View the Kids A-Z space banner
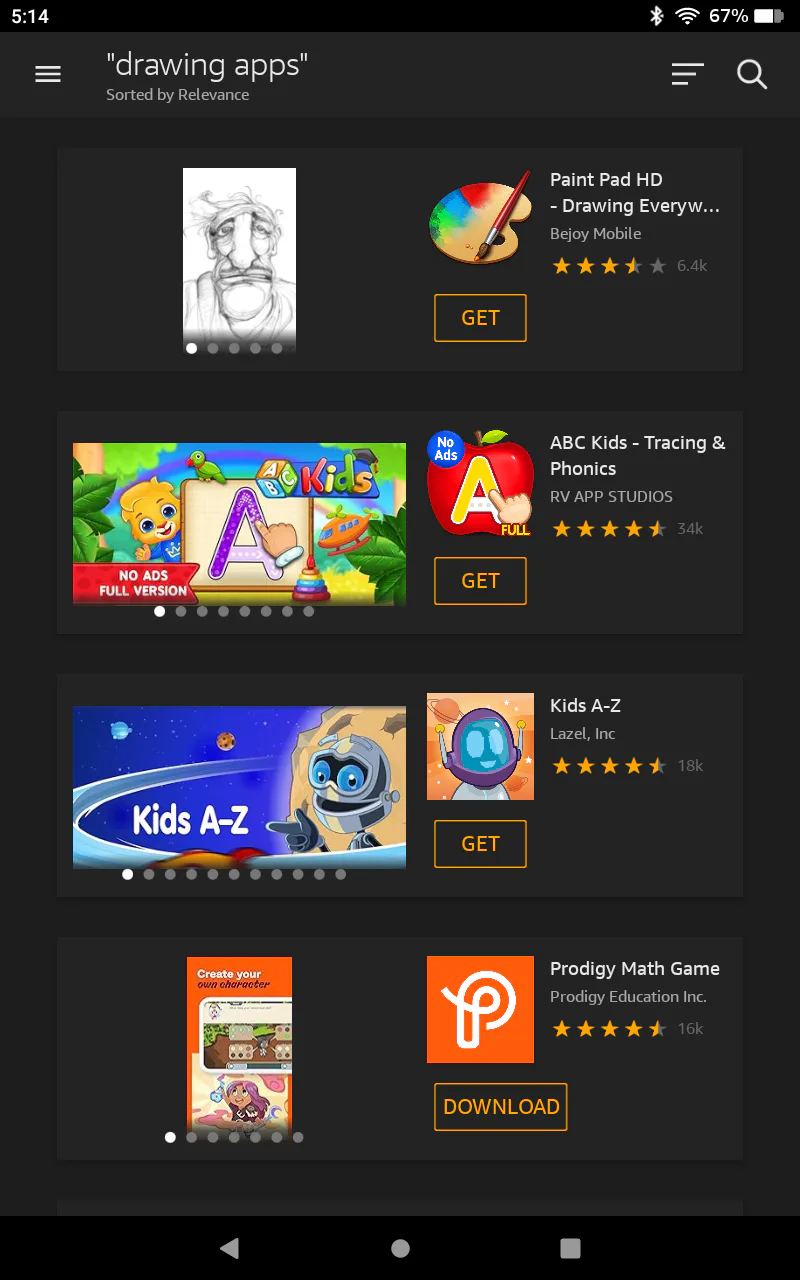 click(x=240, y=787)
